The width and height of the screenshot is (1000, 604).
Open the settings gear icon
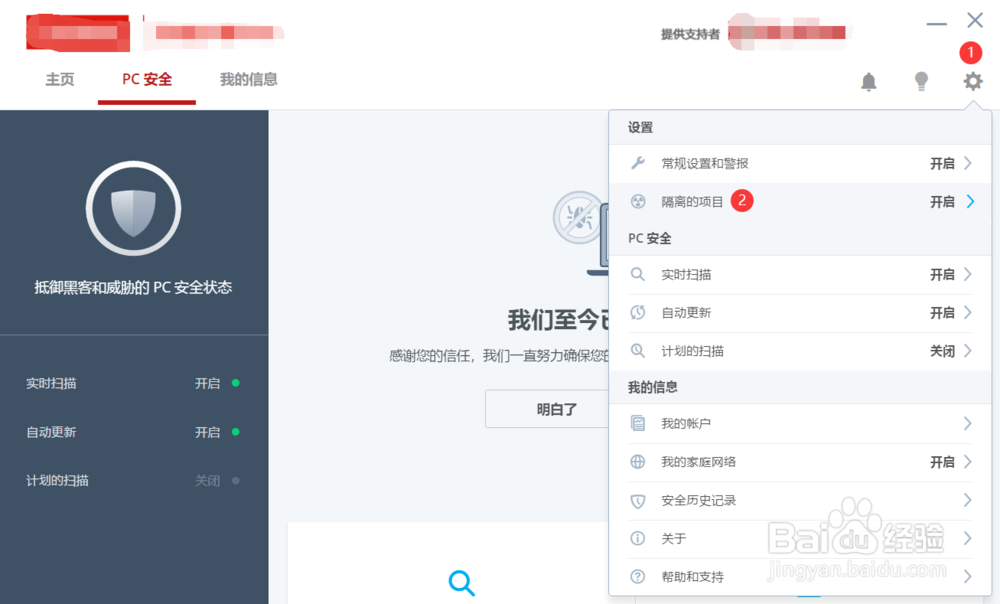coord(971,82)
